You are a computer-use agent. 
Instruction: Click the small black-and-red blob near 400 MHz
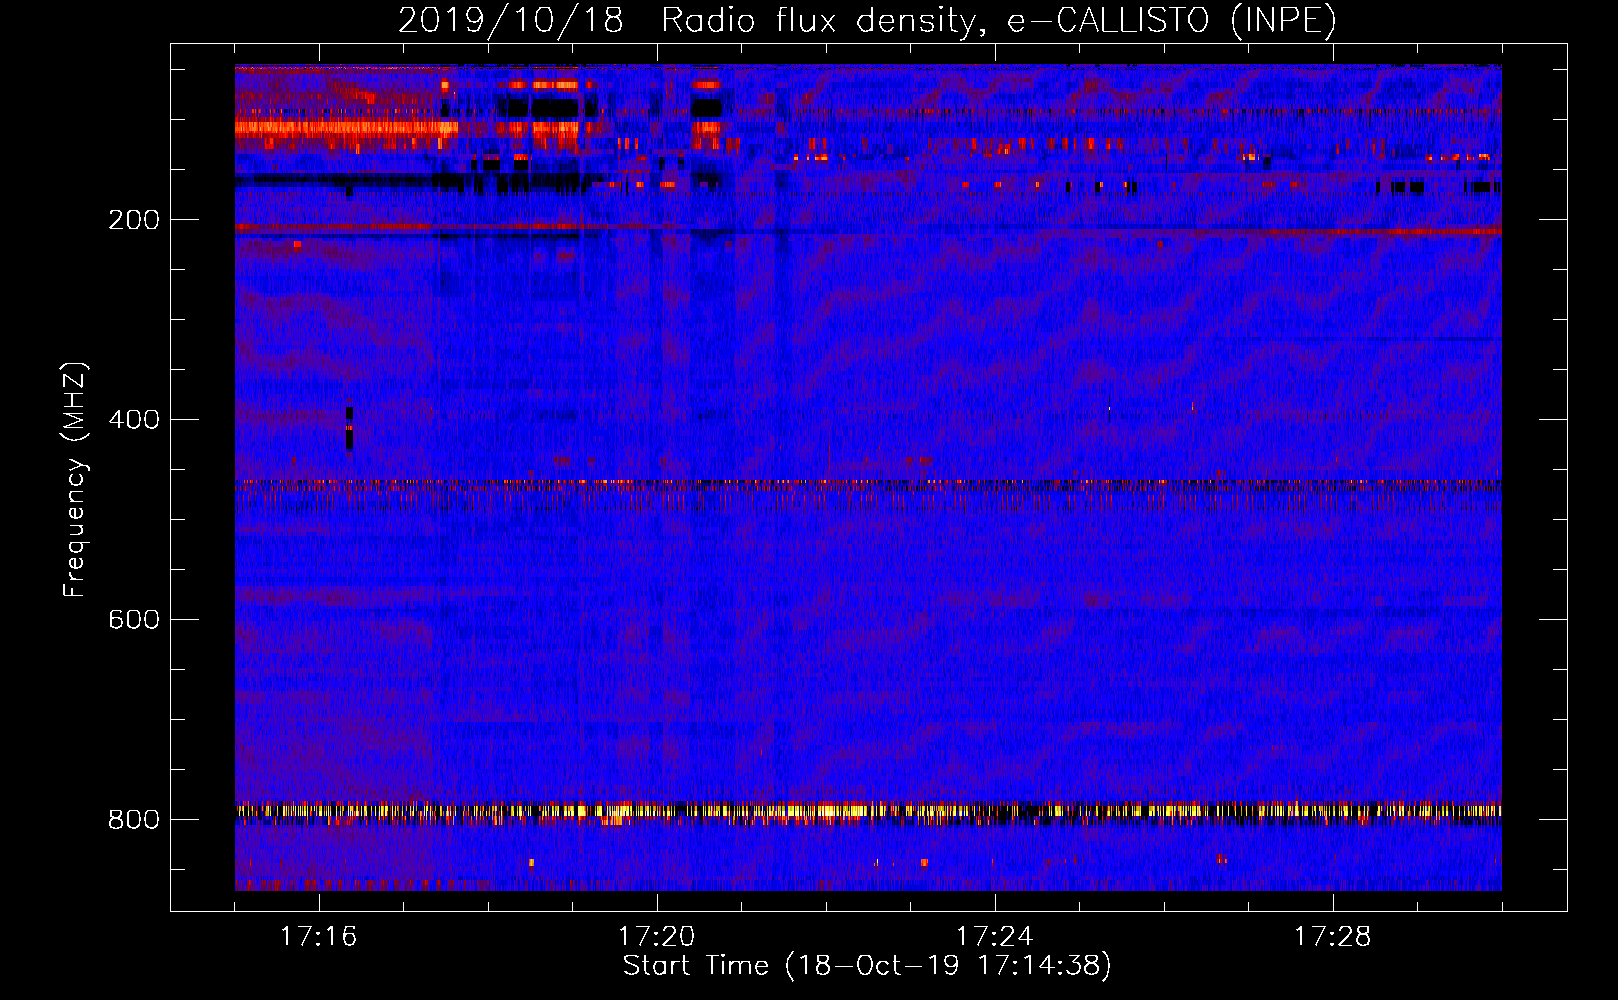click(x=349, y=429)
